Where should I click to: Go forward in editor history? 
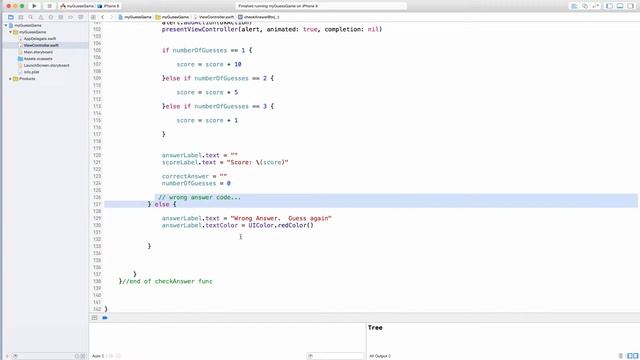(111, 17)
